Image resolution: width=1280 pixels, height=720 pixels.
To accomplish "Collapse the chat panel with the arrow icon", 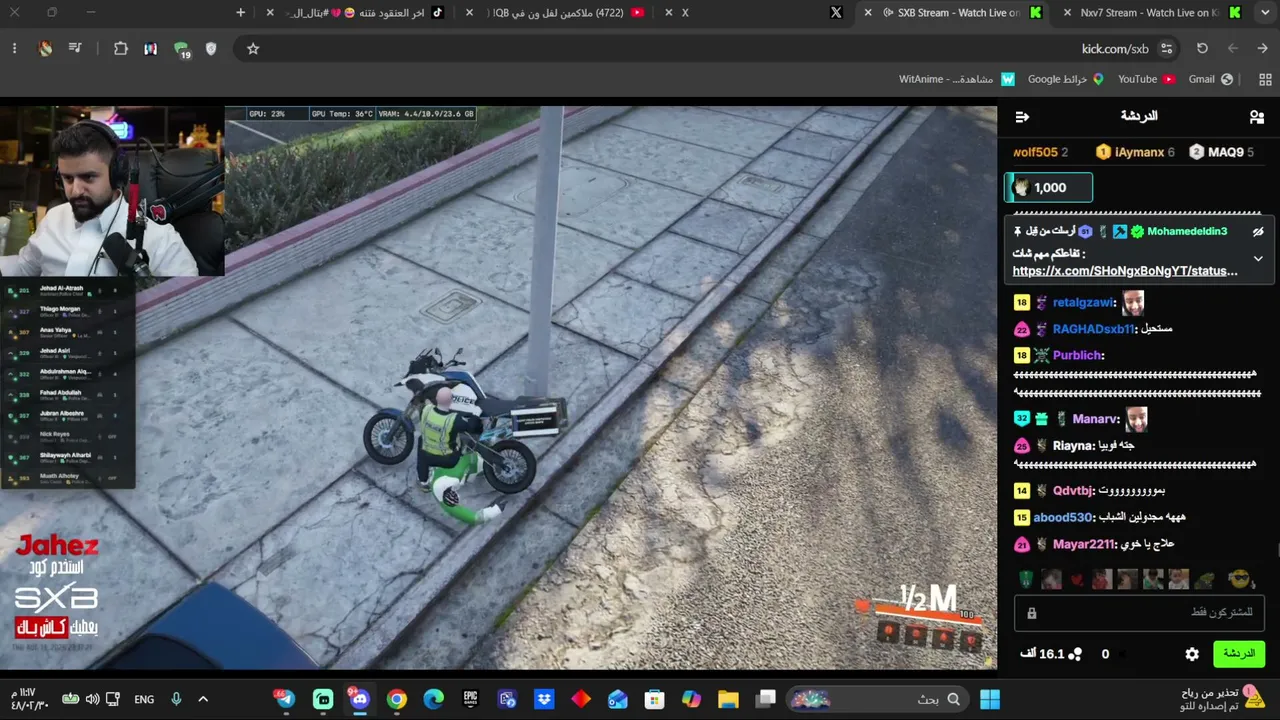I will click(1022, 117).
